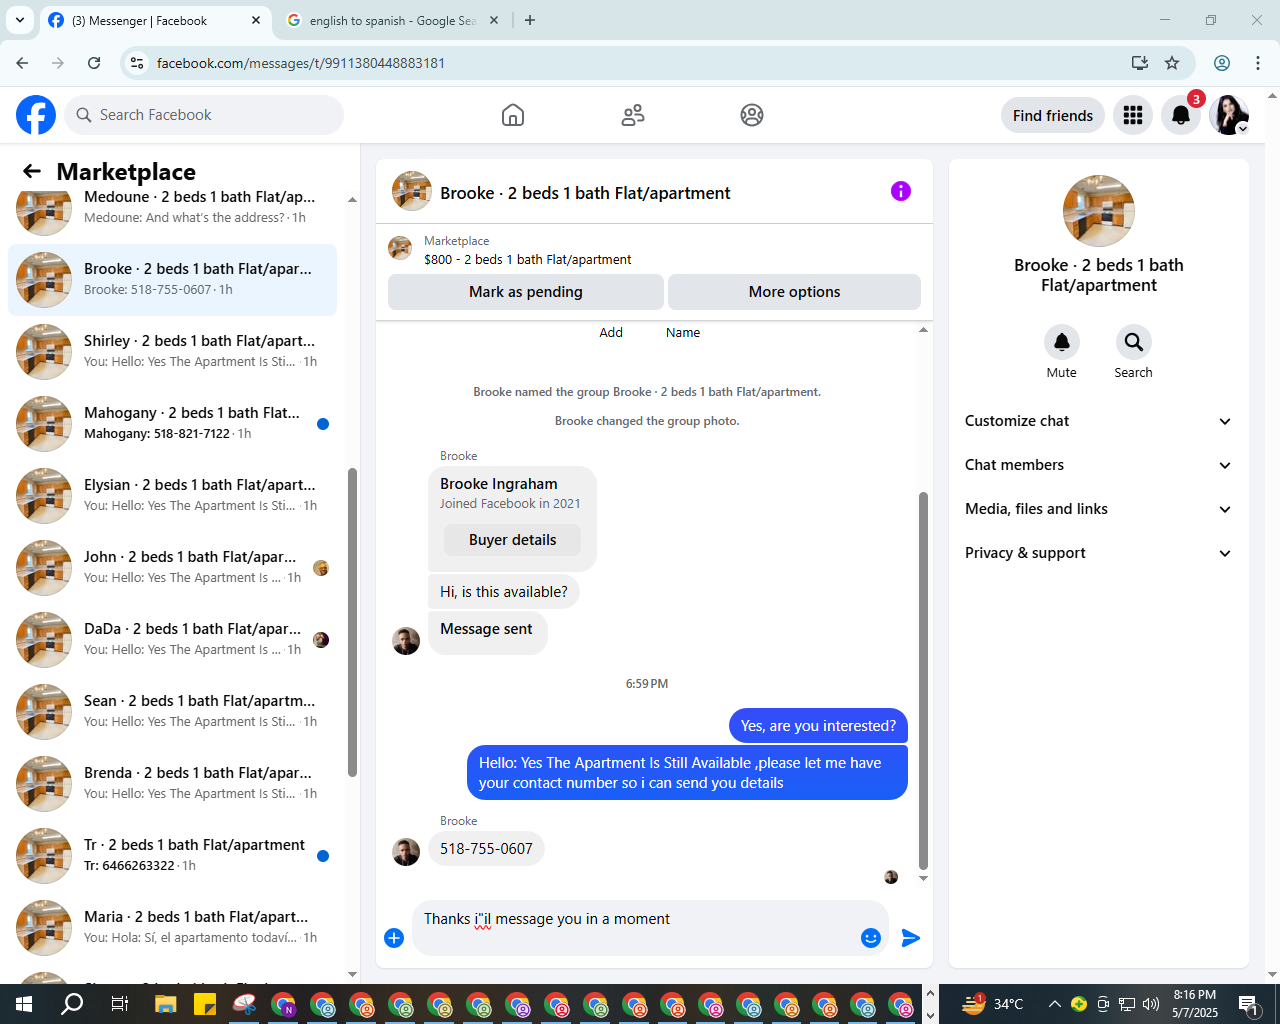Open File Explorer from the taskbar
Screen dimensions: 1280x1024
coord(165,1004)
